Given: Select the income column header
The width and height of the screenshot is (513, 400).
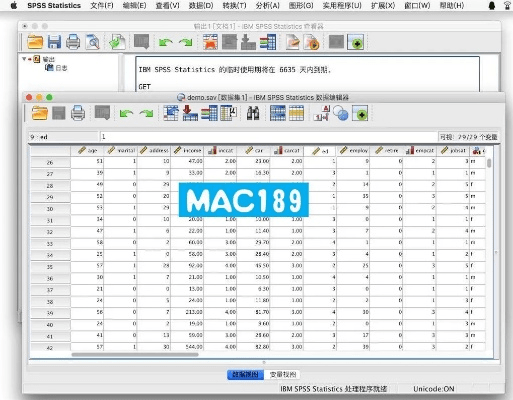Looking at the screenshot, I should [x=187, y=151].
